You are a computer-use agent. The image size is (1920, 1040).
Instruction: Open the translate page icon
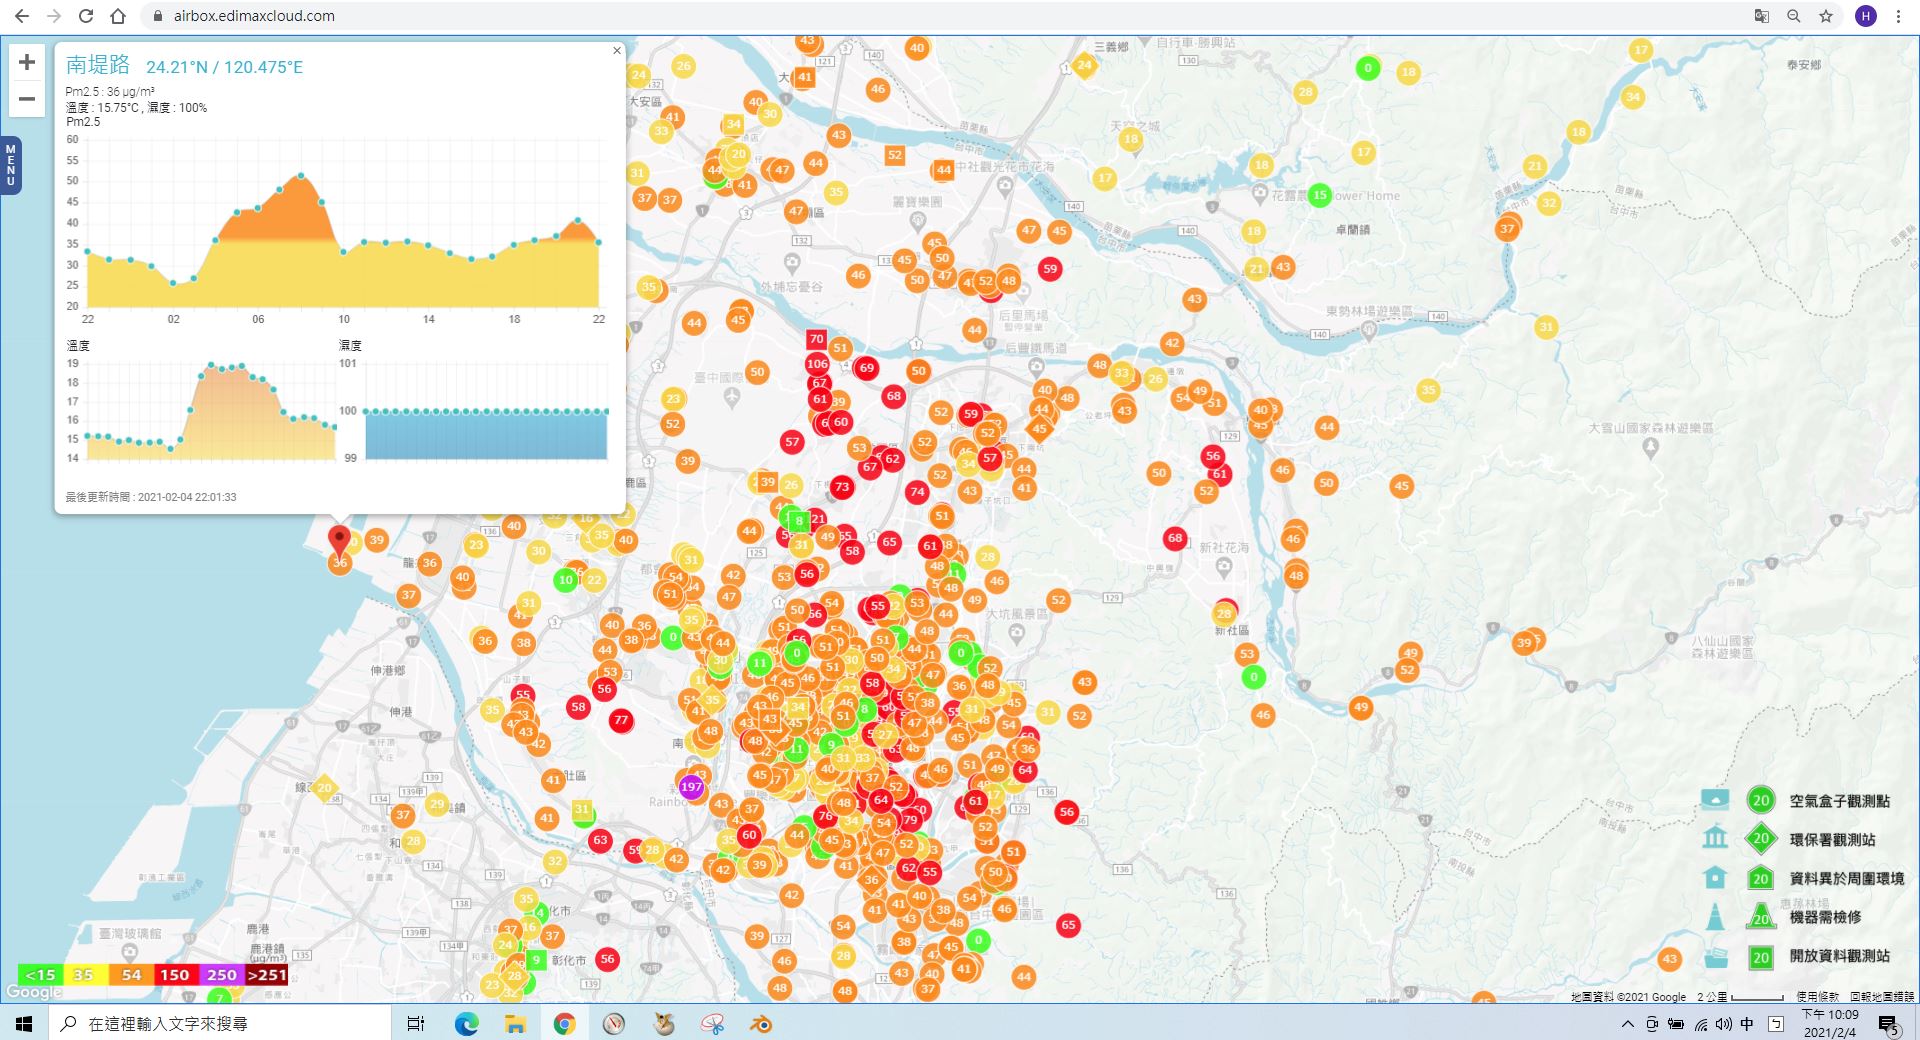1762,16
